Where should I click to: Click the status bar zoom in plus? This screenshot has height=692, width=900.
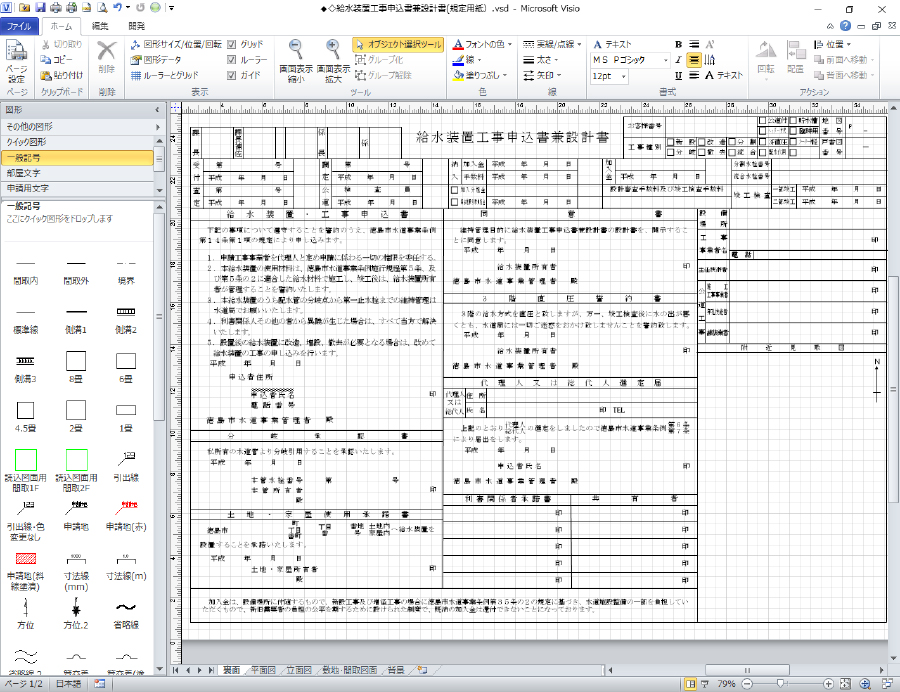point(828,684)
